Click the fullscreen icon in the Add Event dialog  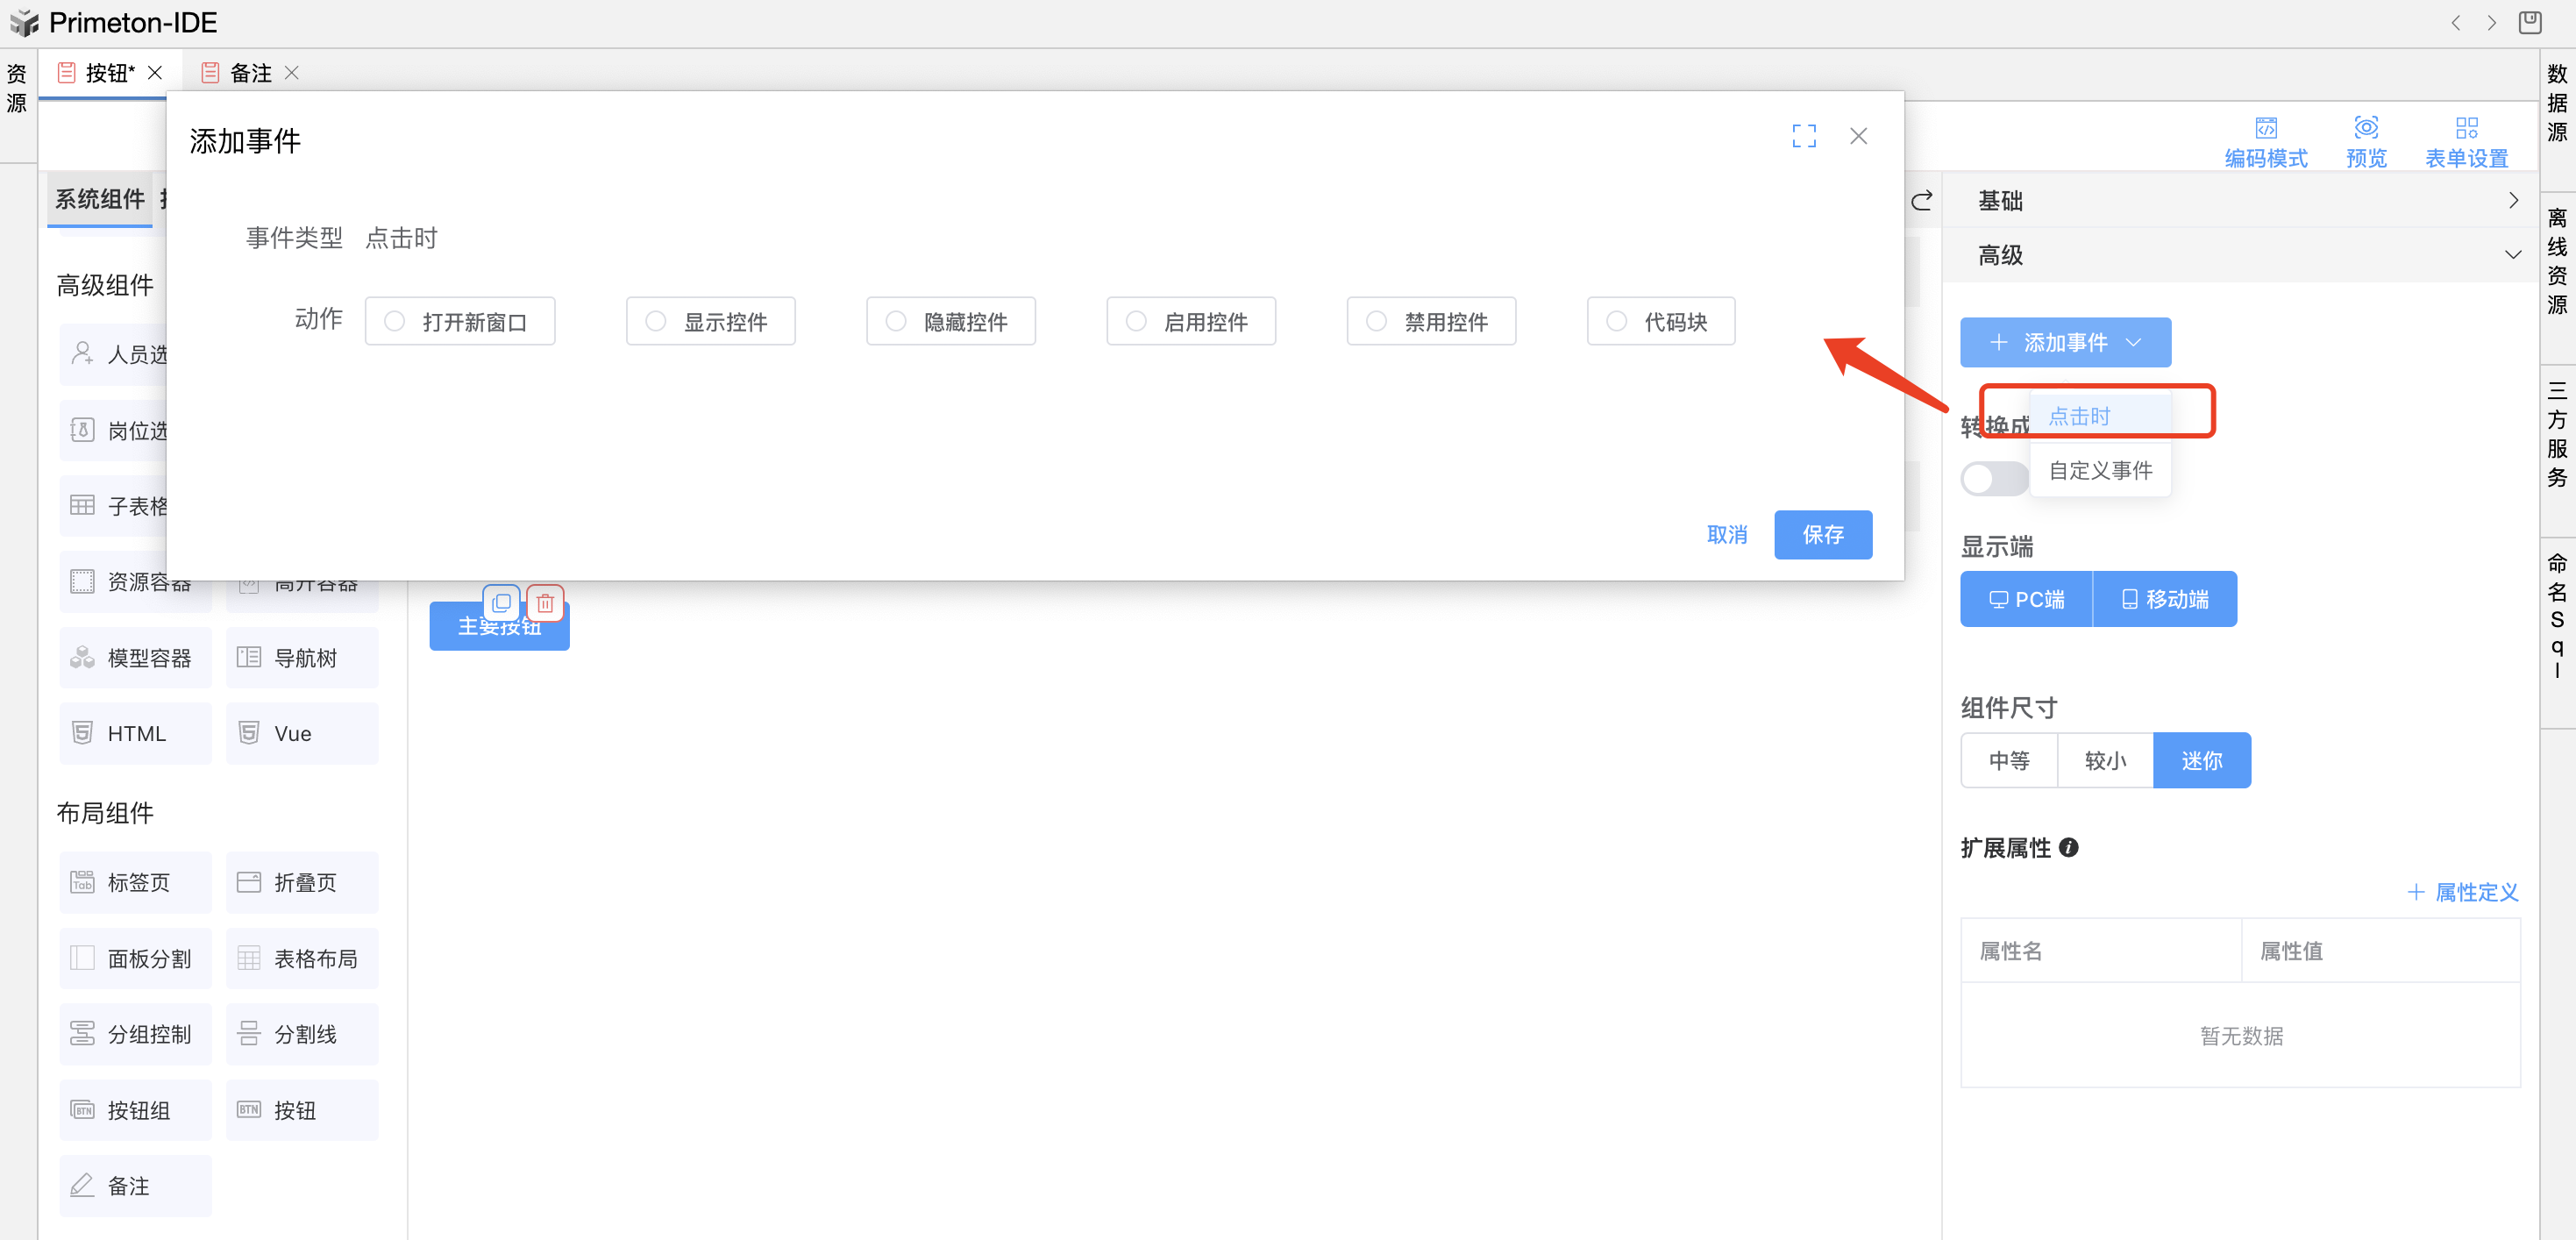point(1803,136)
